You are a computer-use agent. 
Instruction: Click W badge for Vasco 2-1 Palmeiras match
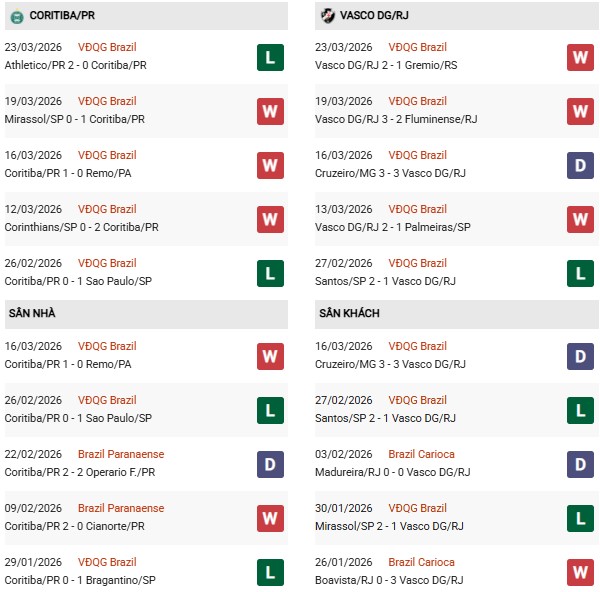pyautogui.click(x=581, y=219)
